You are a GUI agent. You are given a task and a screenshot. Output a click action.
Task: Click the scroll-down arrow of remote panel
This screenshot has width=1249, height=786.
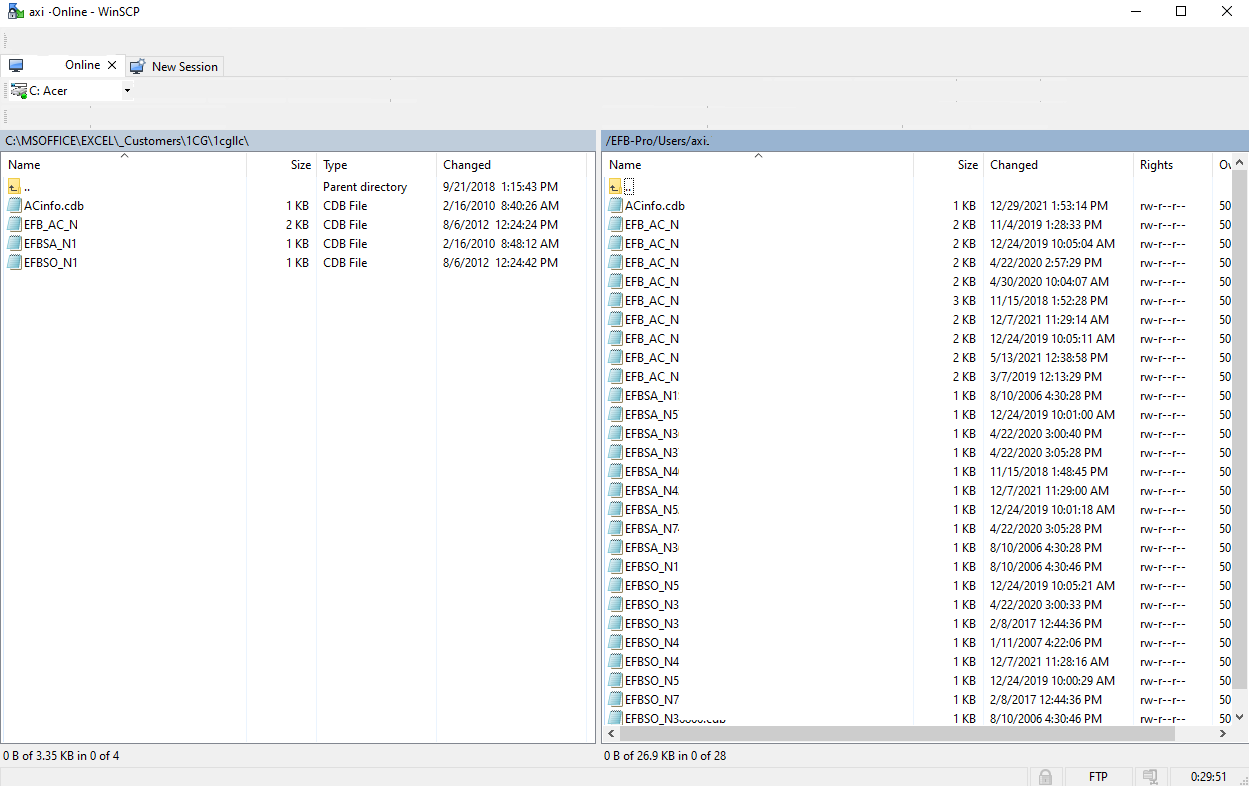[1241, 716]
